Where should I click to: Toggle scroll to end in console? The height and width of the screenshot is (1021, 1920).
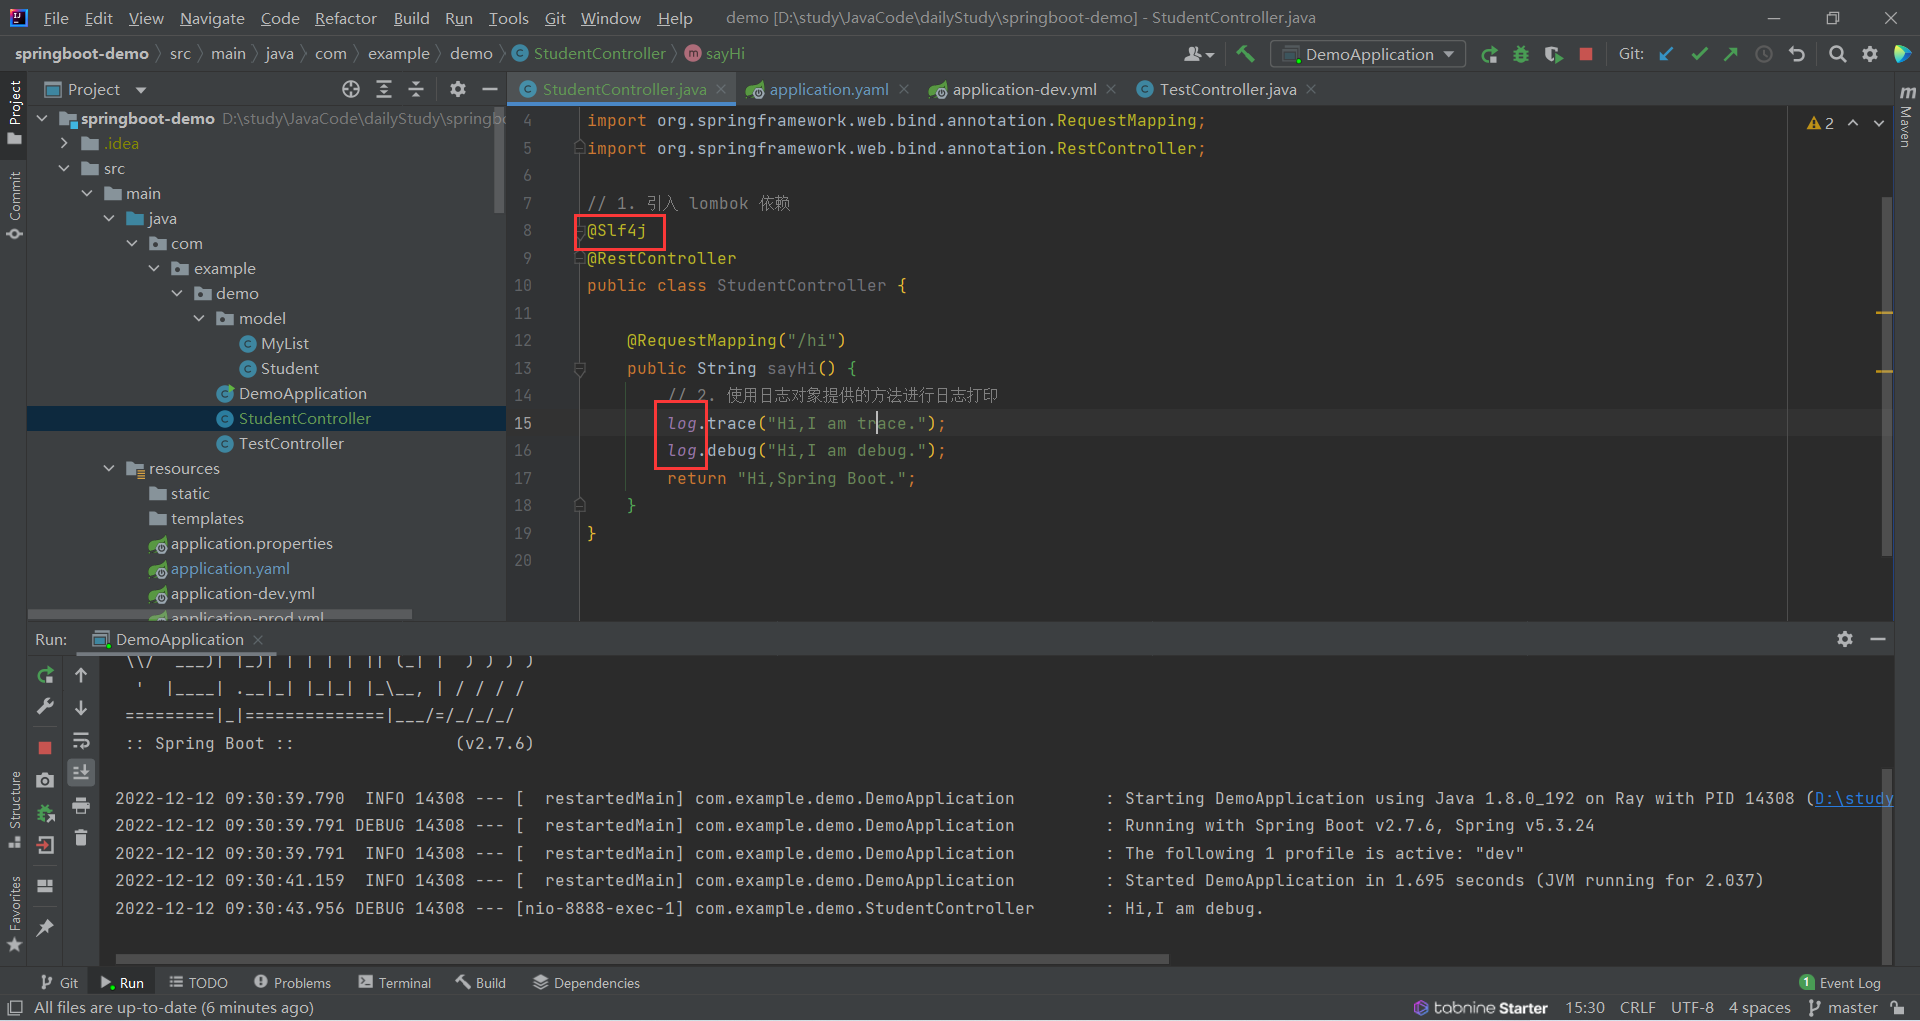[81, 772]
